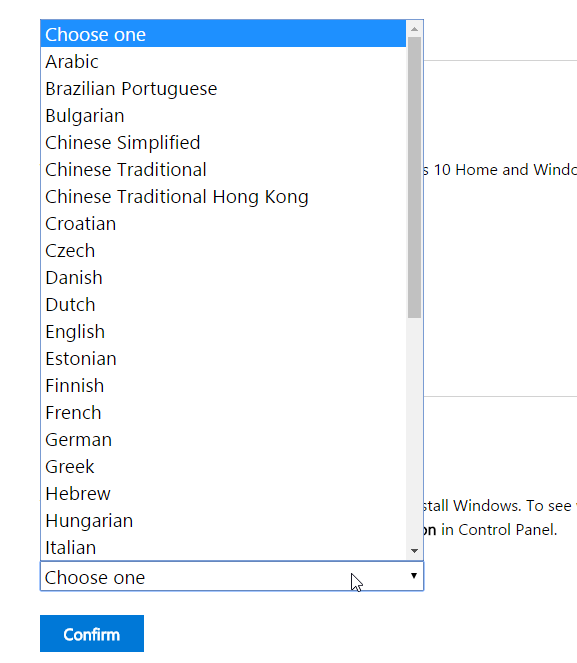Click the list scrollbar down arrow

pos(414,551)
